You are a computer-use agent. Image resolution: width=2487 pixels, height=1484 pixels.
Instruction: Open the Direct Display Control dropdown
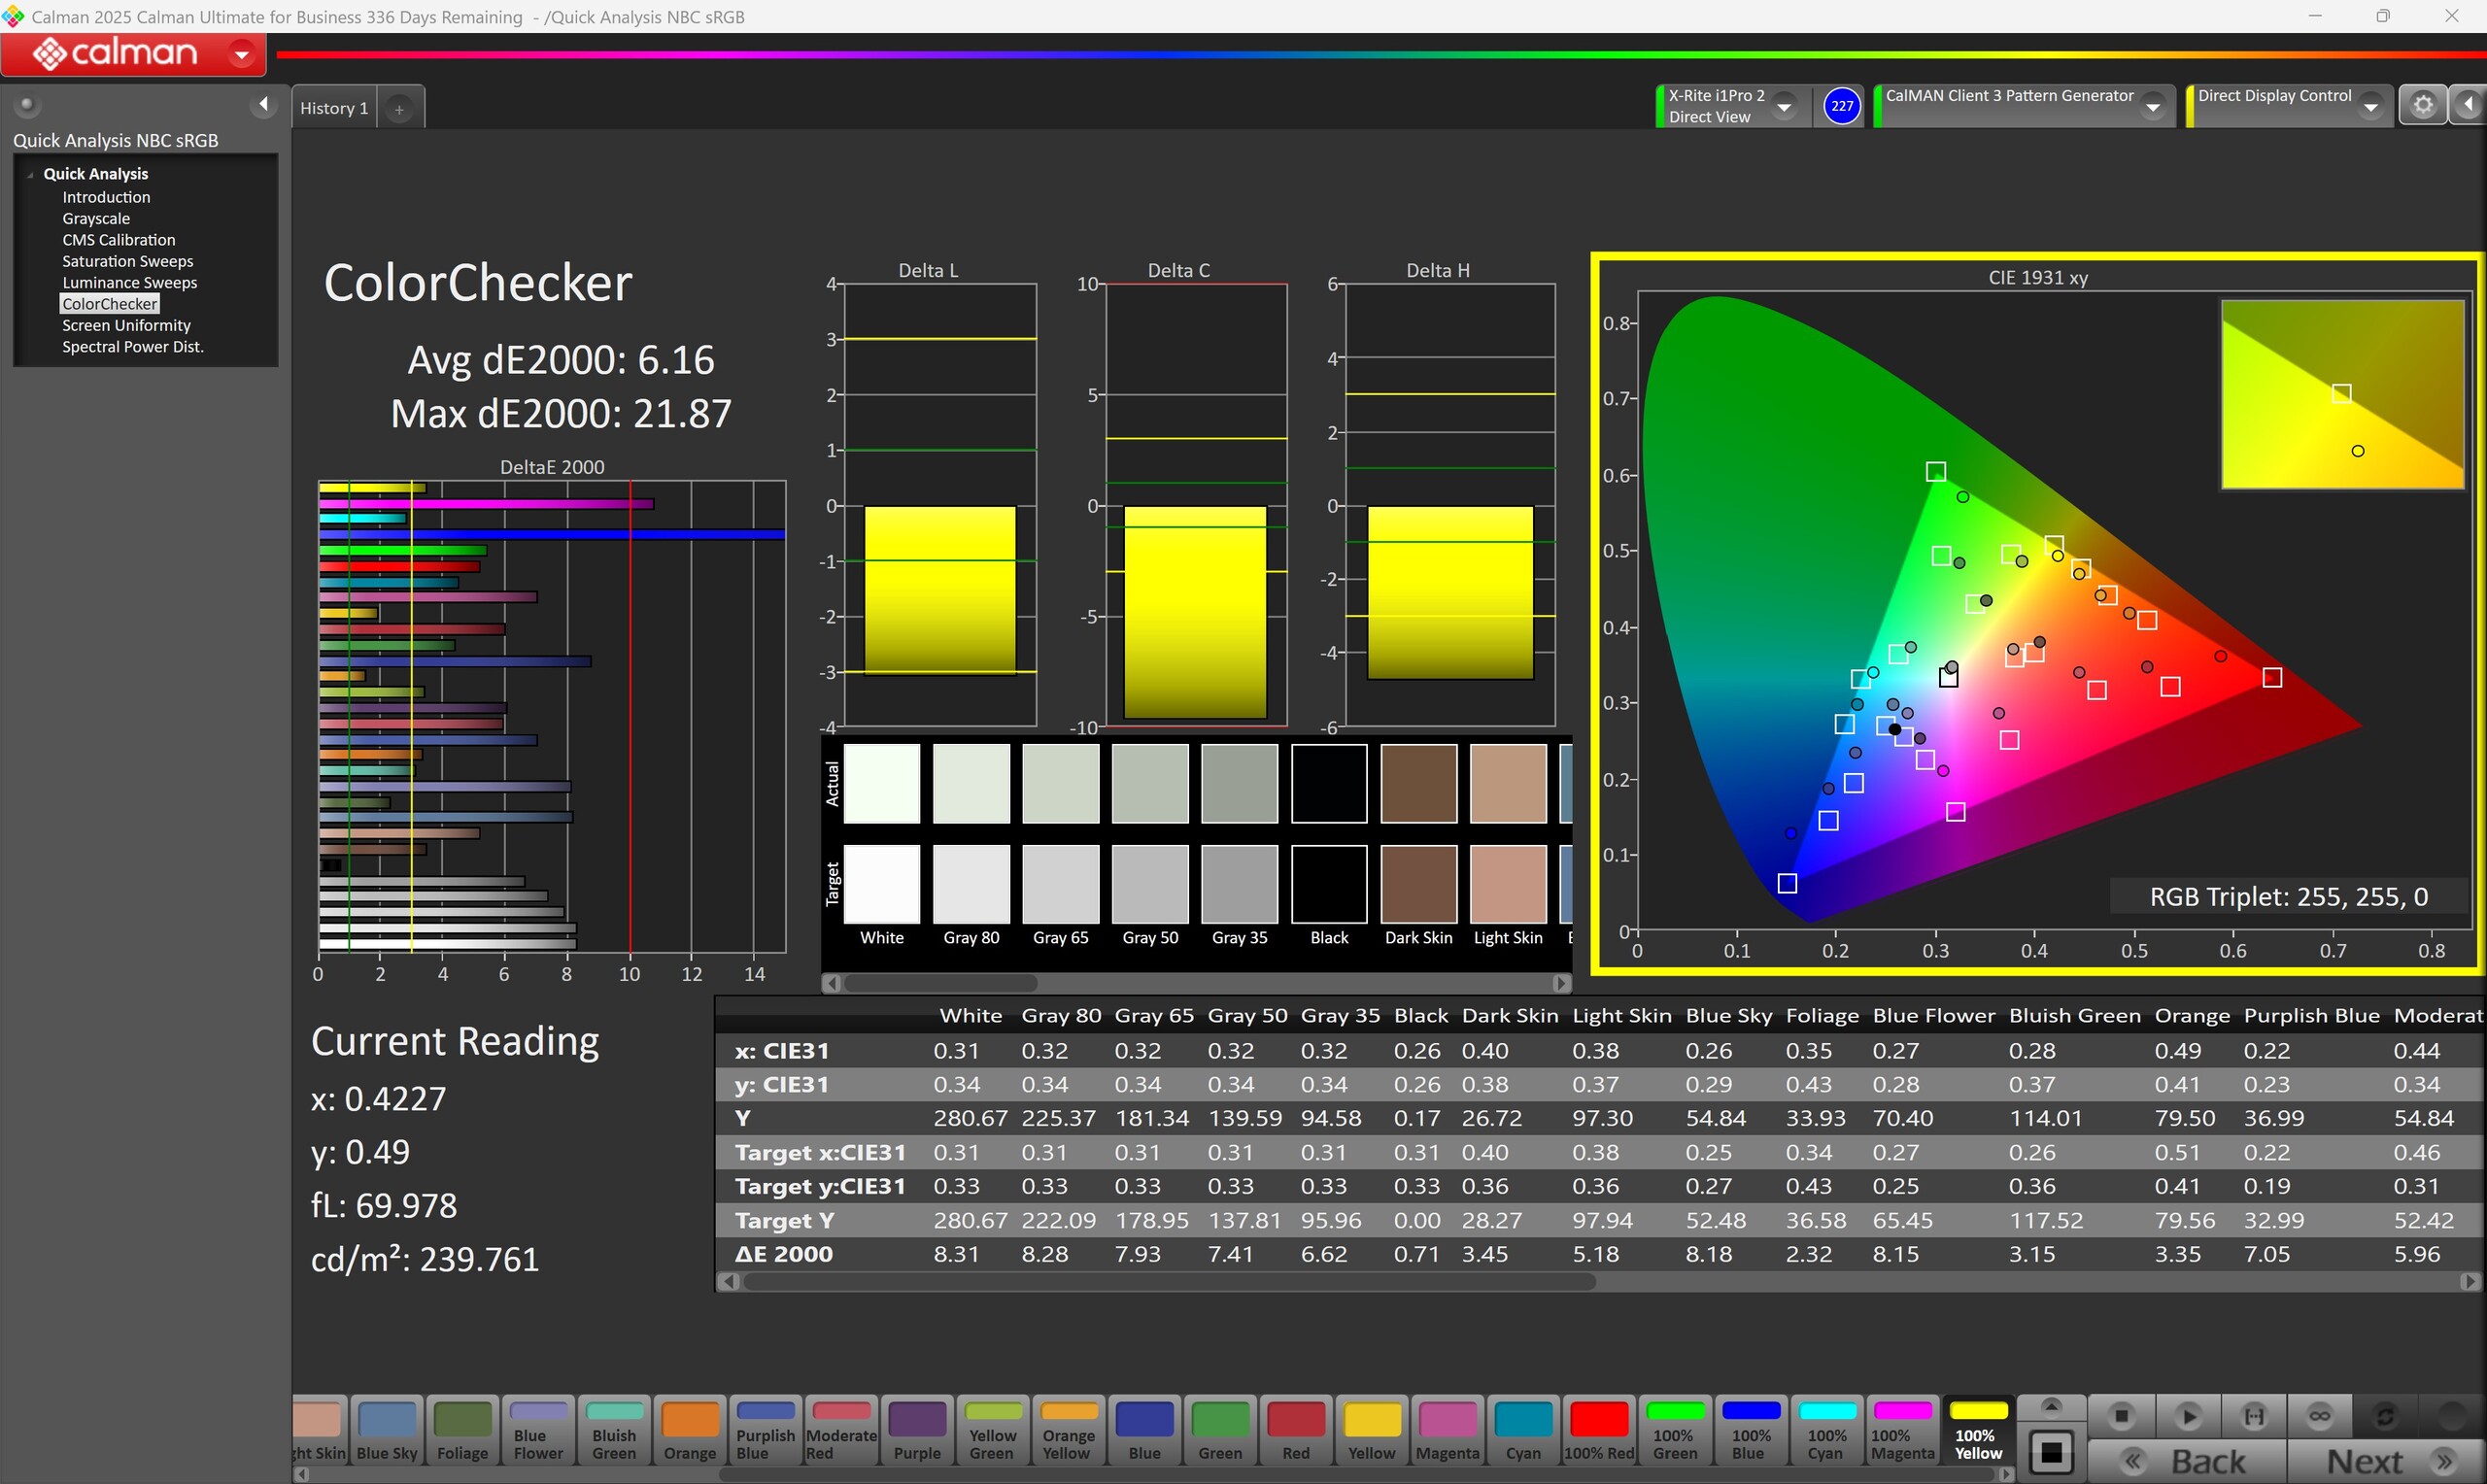point(2370,106)
